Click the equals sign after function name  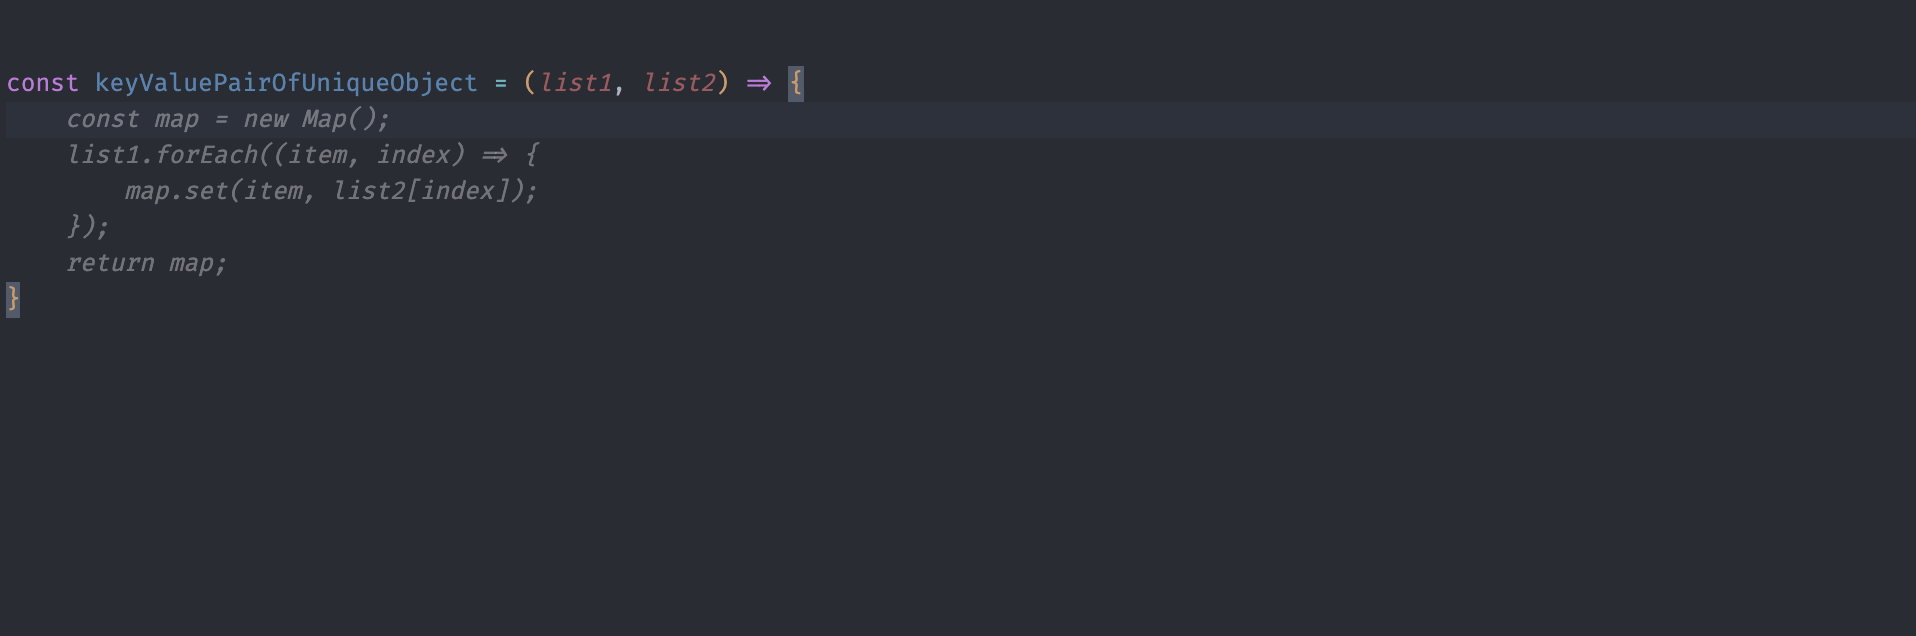pos(500,83)
